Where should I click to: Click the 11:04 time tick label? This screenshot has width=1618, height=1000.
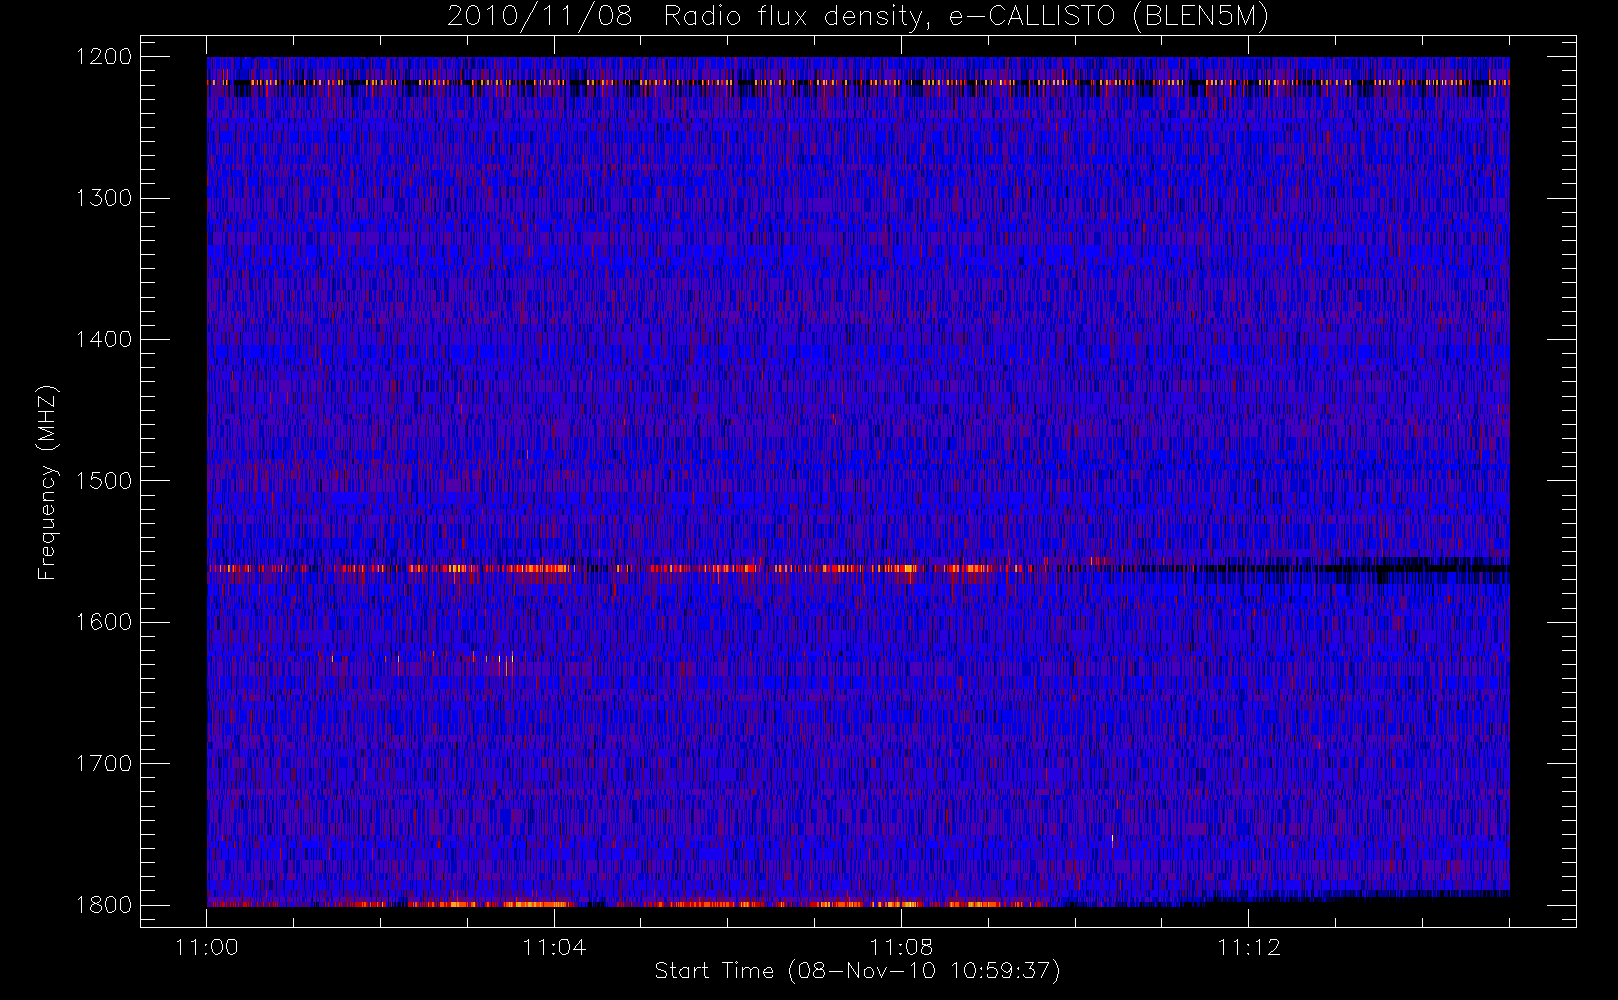point(554,947)
